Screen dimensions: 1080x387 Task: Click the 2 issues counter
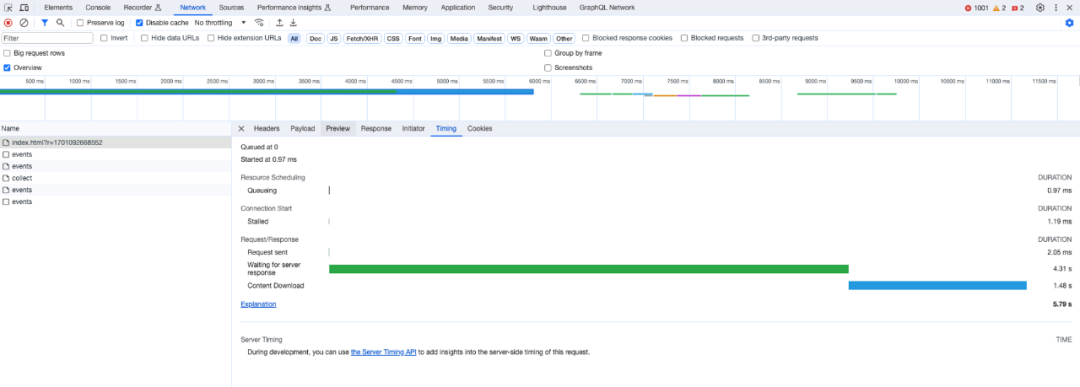tap(1018, 8)
